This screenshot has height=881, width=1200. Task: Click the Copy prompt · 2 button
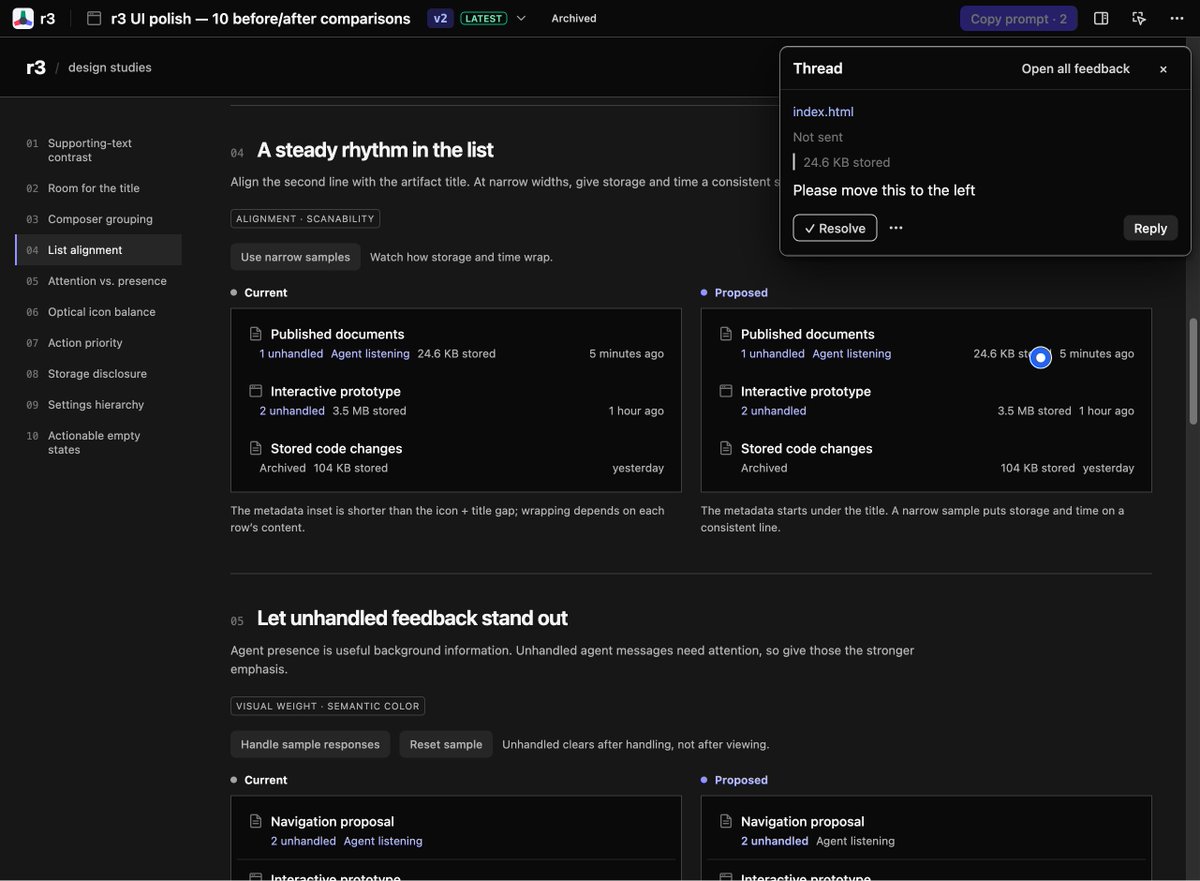(1018, 18)
